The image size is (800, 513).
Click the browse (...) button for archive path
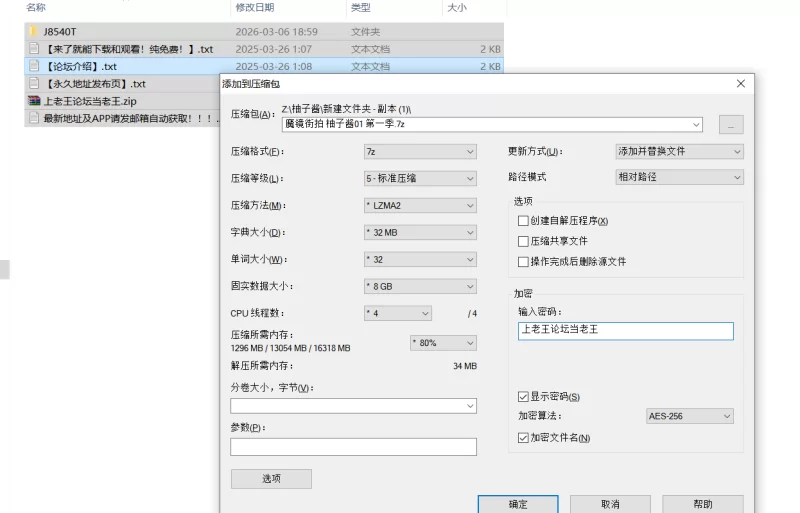tap(731, 125)
